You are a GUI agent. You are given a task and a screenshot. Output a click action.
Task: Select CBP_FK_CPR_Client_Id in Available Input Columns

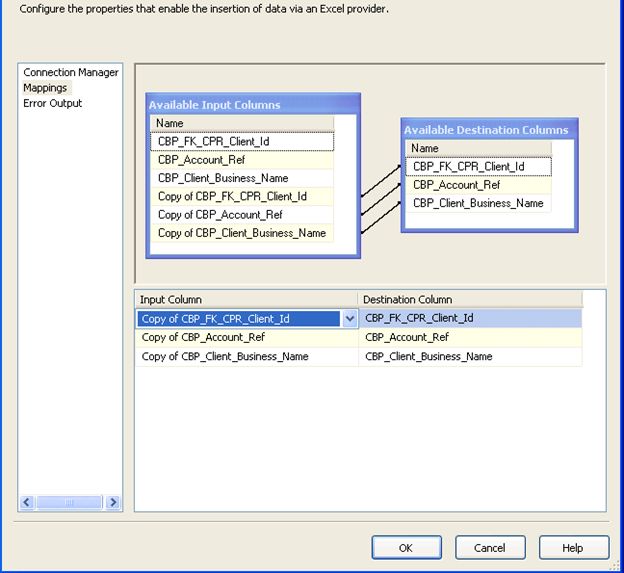click(x=242, y=142)
